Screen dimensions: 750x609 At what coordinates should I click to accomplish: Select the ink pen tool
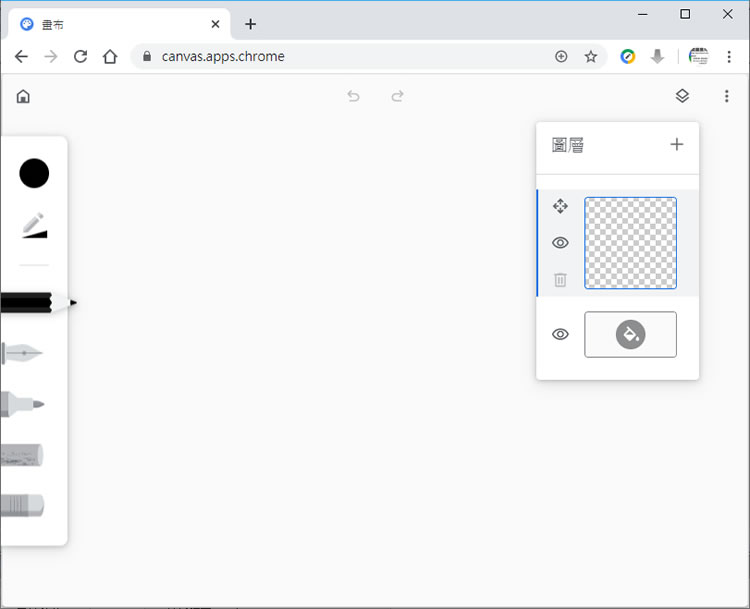24,353
